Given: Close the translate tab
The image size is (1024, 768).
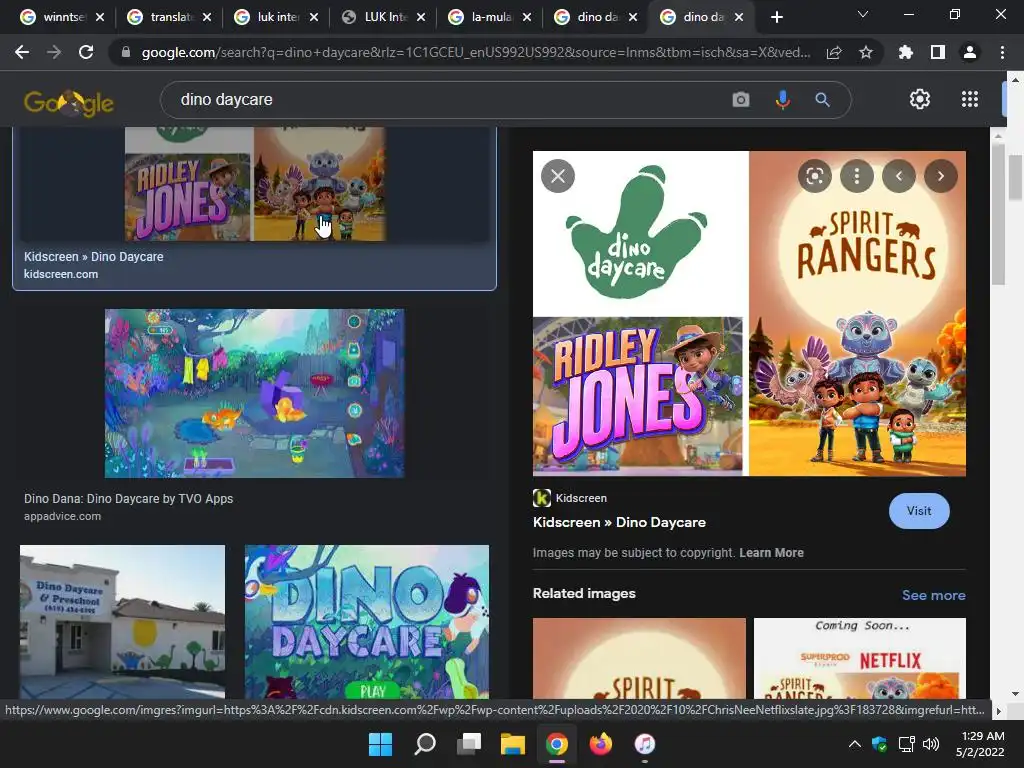Looking at the screenshot, I should tap(207, 17).
